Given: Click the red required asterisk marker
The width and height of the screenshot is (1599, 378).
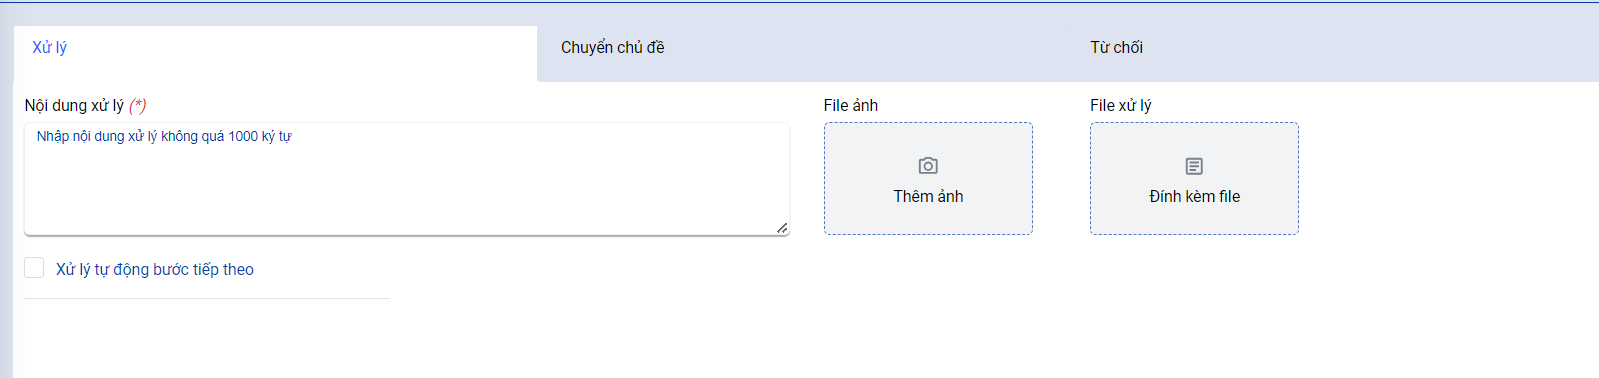Looking at the screenshot, I should (x=138, y=105).
